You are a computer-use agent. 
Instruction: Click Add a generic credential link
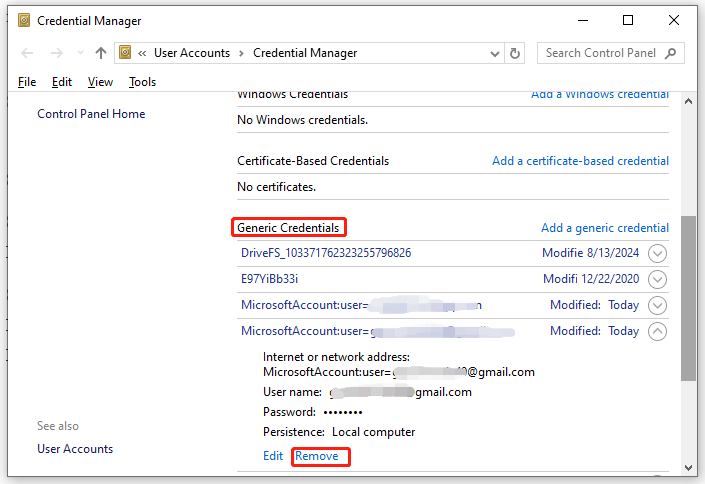[605, 228]
